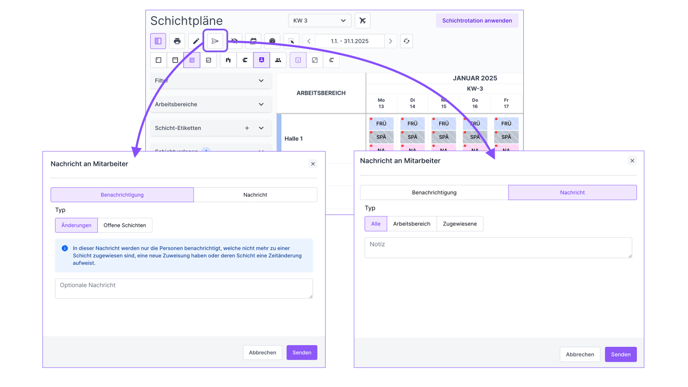Screen dimensions: 688x387
Task: Expand the Arbeitsbereiche filter section
Action: (x=211, y=104)
